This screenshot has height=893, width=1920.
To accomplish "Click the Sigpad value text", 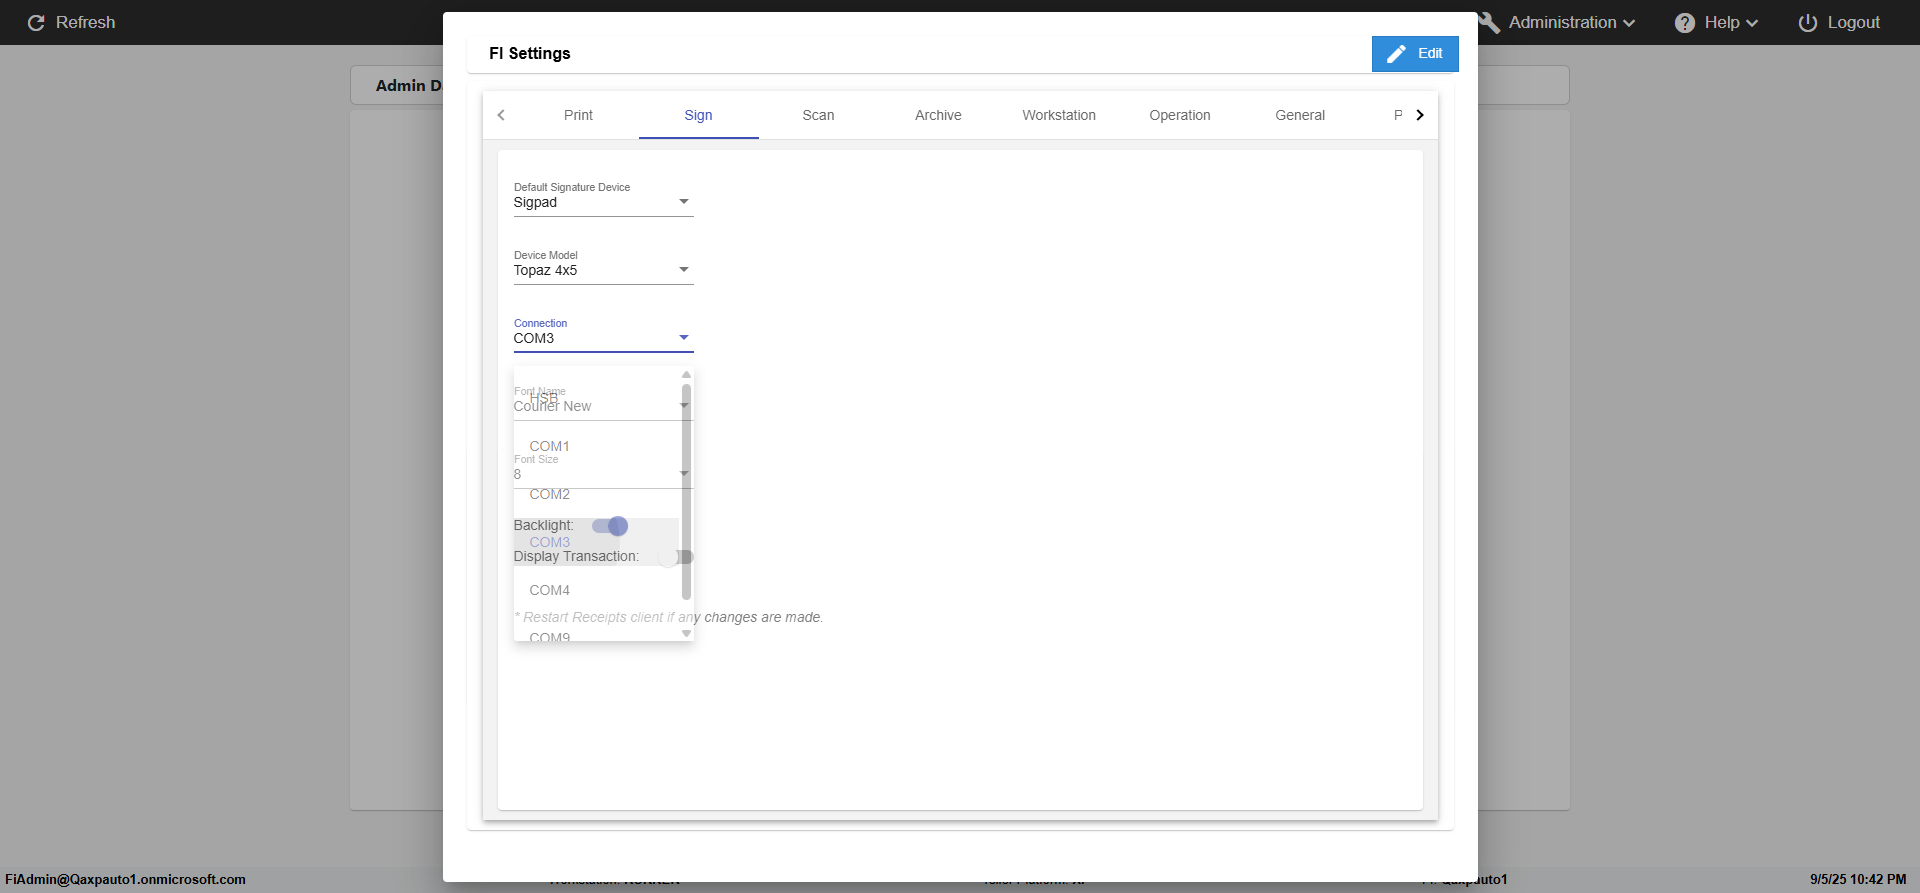I will [x=535, y=203].
